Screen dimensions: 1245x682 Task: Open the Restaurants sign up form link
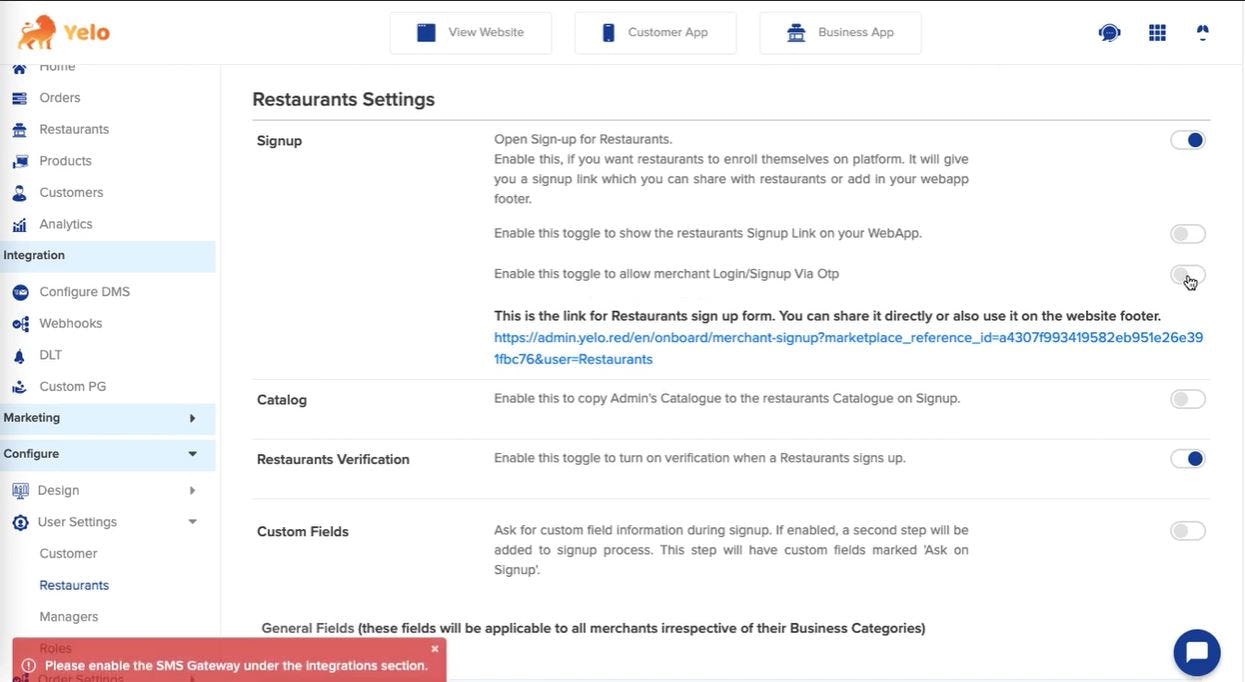847,337
